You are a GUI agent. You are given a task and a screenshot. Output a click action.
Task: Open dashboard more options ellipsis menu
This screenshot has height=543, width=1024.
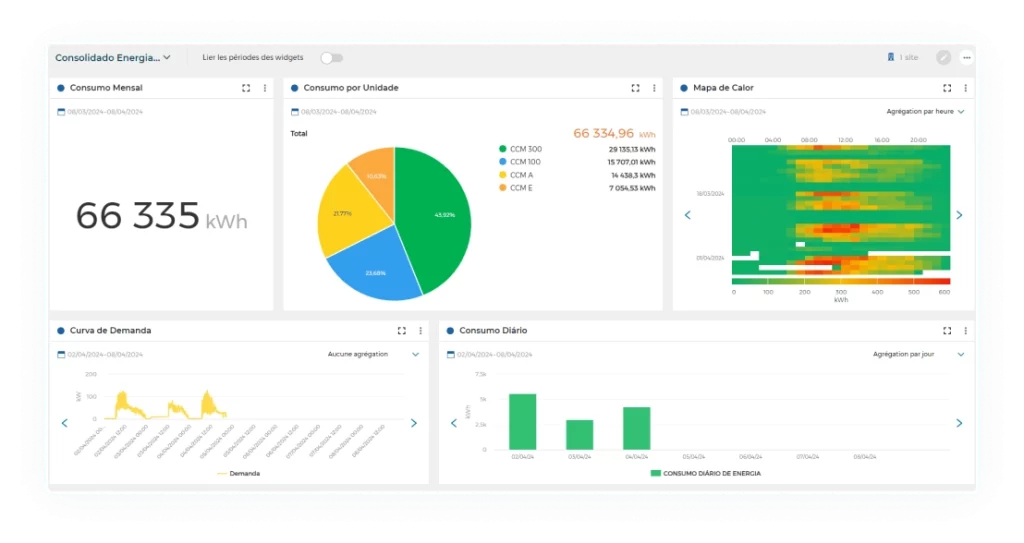click(x=966, y=57)
